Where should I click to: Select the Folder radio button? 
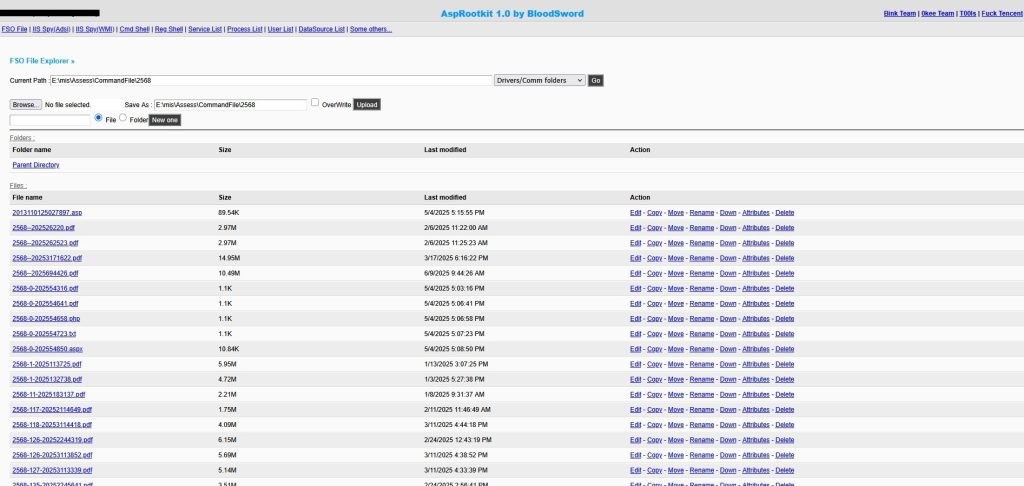[124, 118]
